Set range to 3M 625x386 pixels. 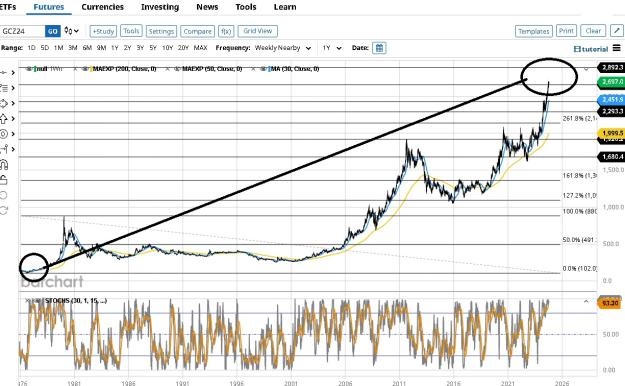pyautogui.click(x=73, y=48)
